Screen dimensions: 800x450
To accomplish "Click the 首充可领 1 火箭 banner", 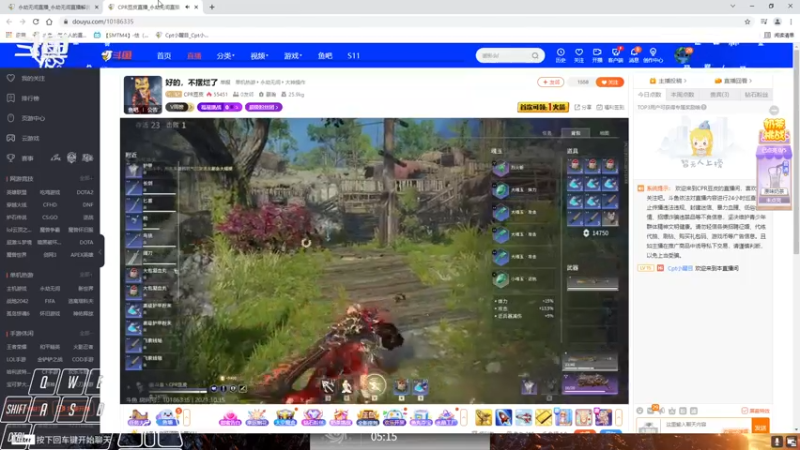I will click(x=543, y=107).
